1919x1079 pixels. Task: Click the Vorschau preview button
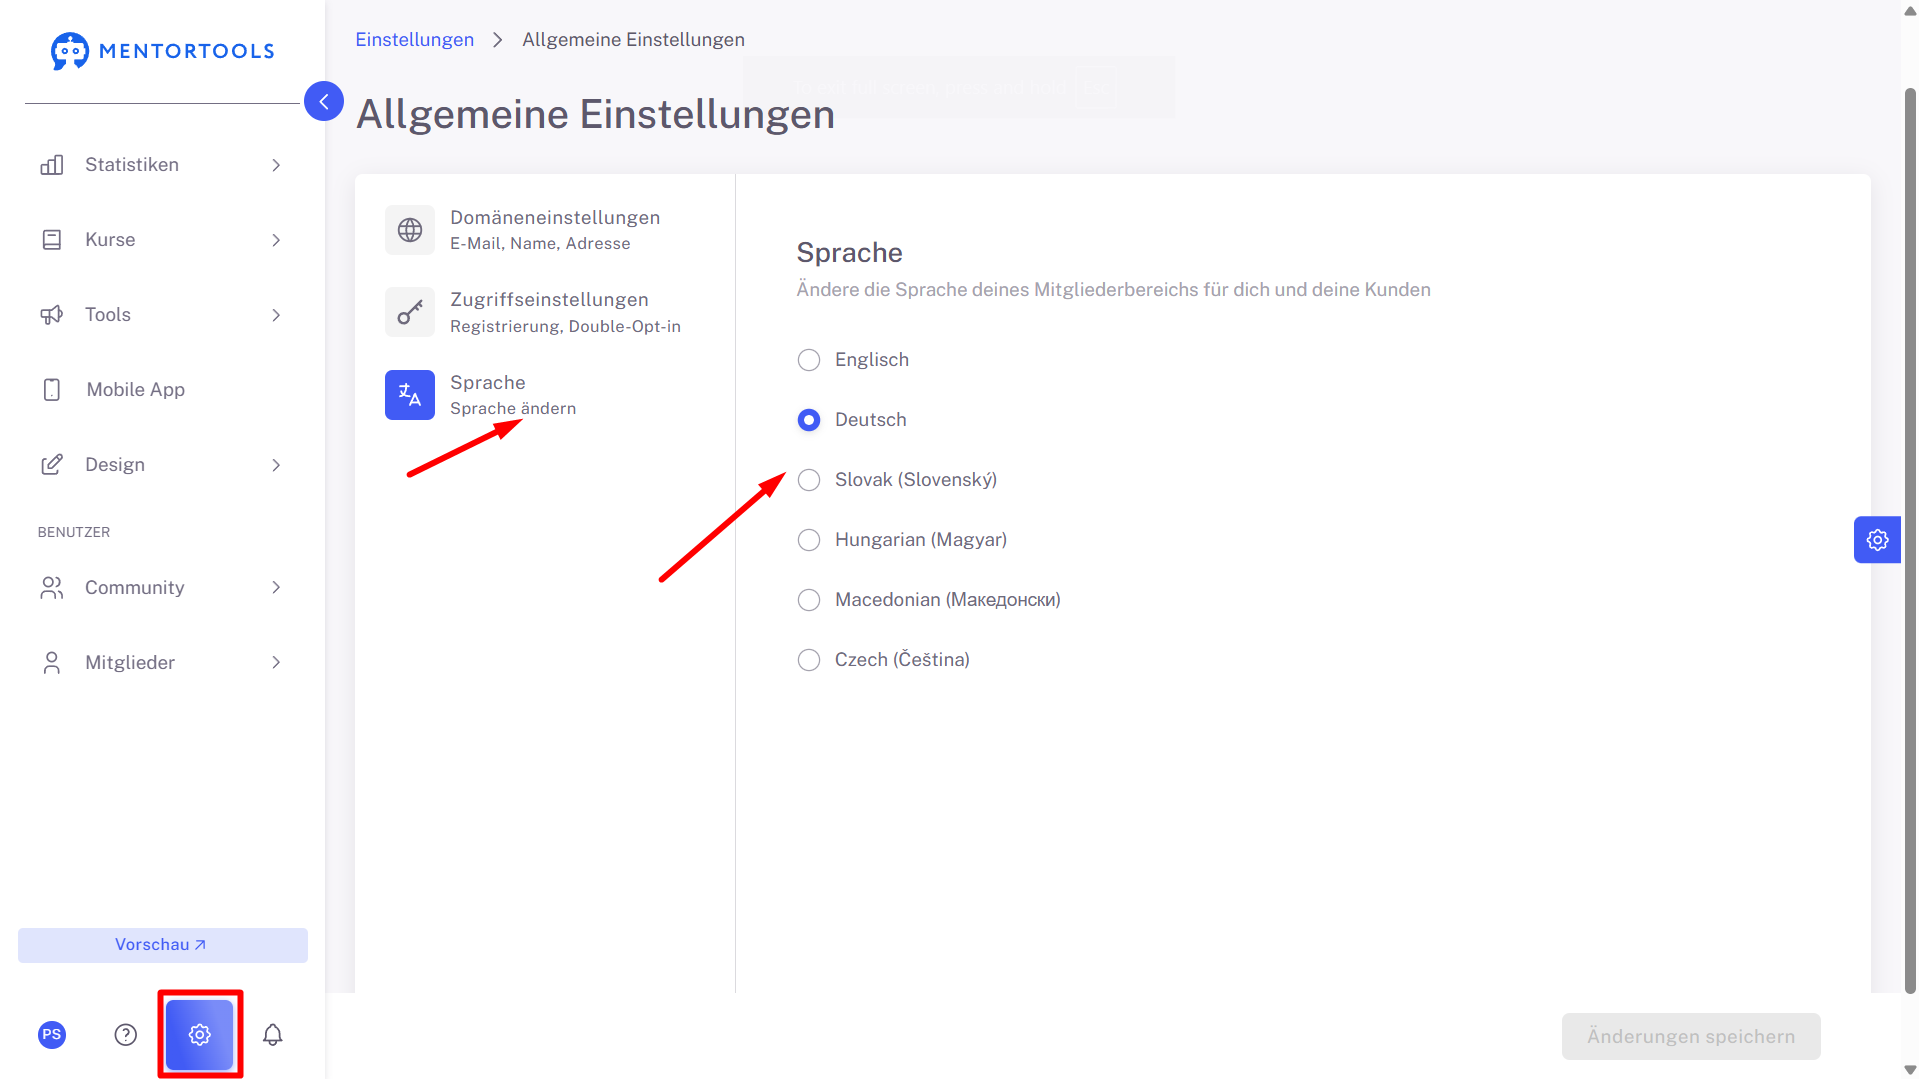click(163, 945)
